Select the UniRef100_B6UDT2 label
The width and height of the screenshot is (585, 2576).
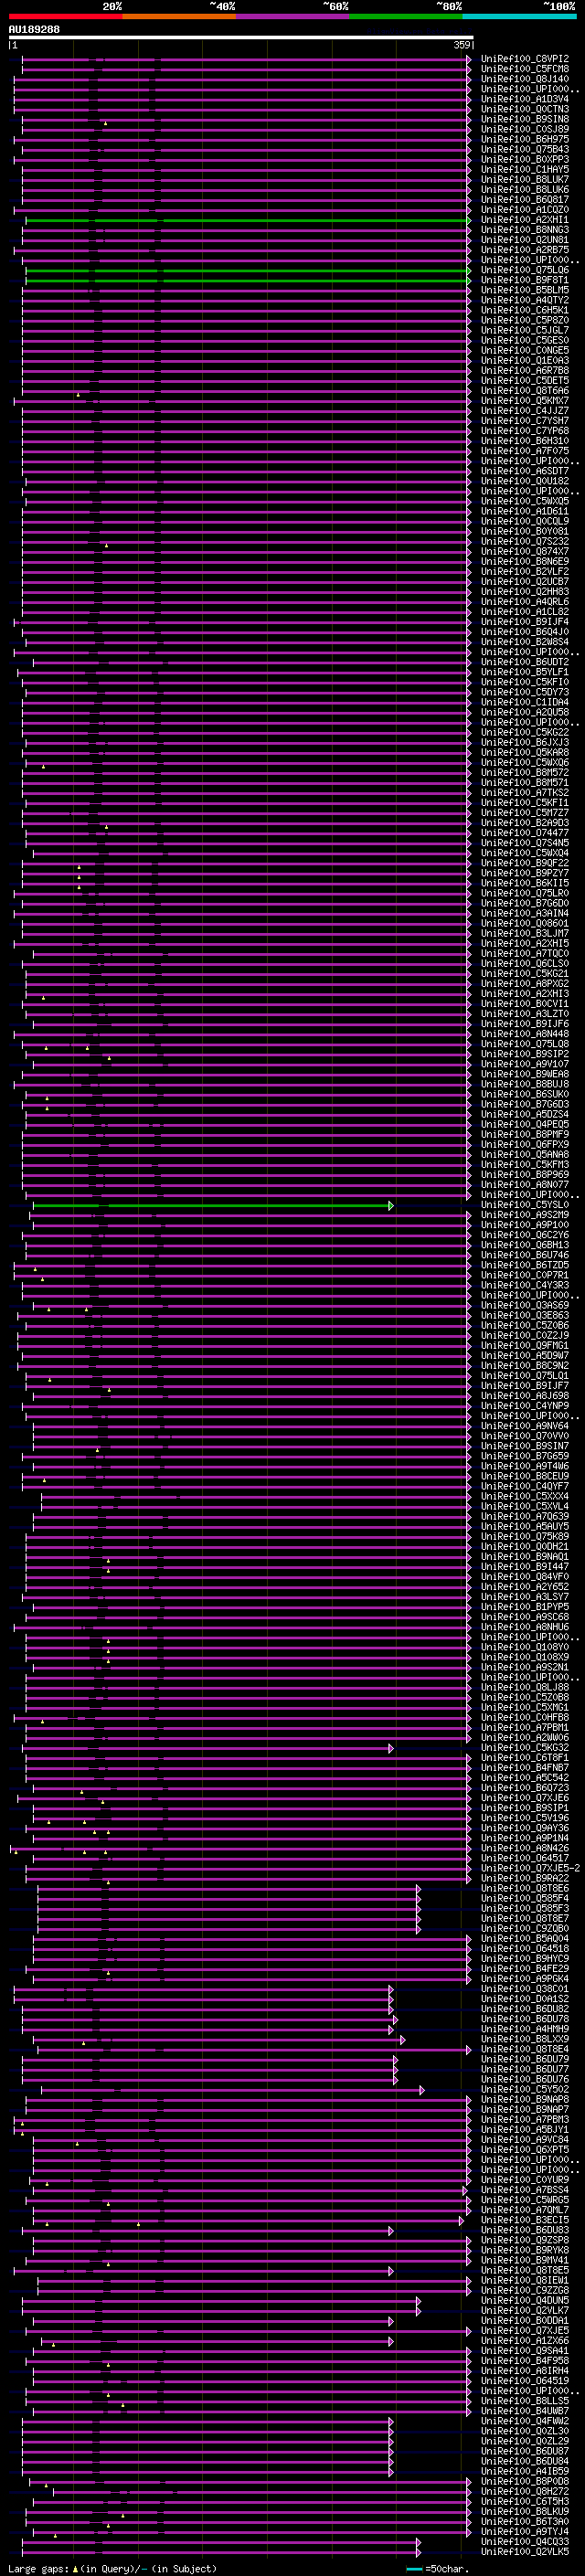point(525,662)
